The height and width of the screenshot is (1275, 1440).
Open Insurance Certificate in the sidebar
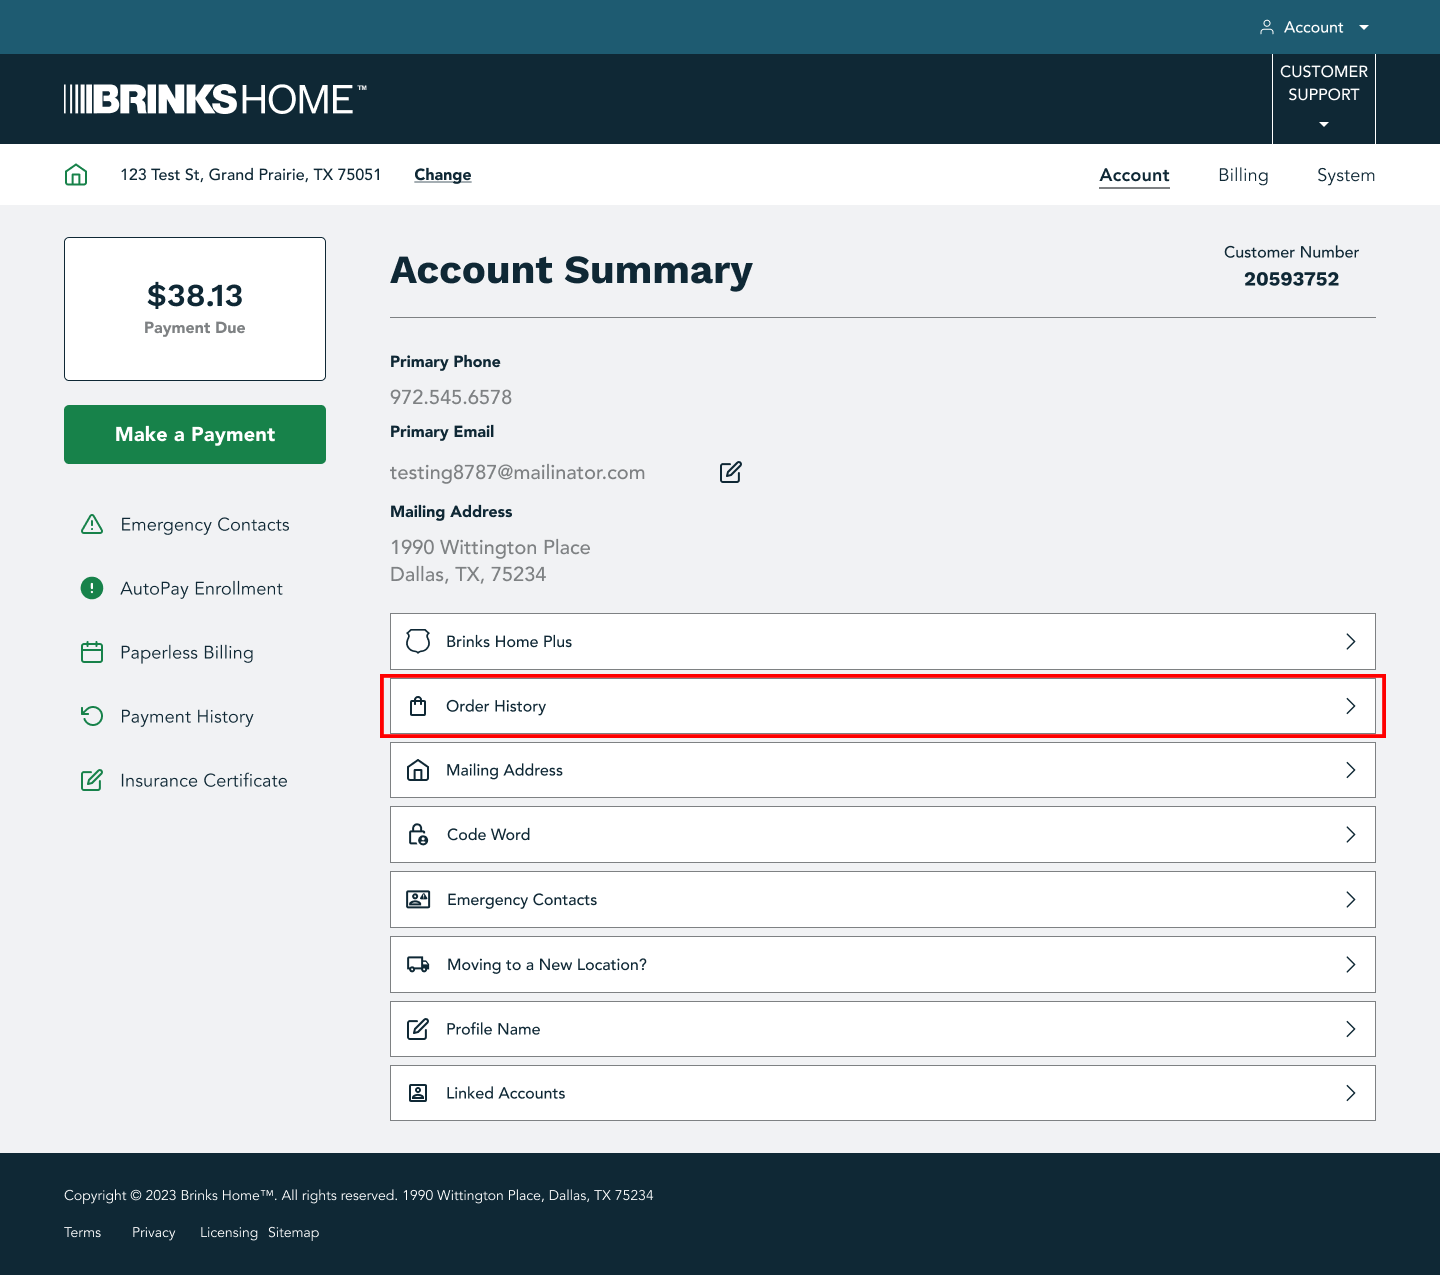click(x=204, y=780)
